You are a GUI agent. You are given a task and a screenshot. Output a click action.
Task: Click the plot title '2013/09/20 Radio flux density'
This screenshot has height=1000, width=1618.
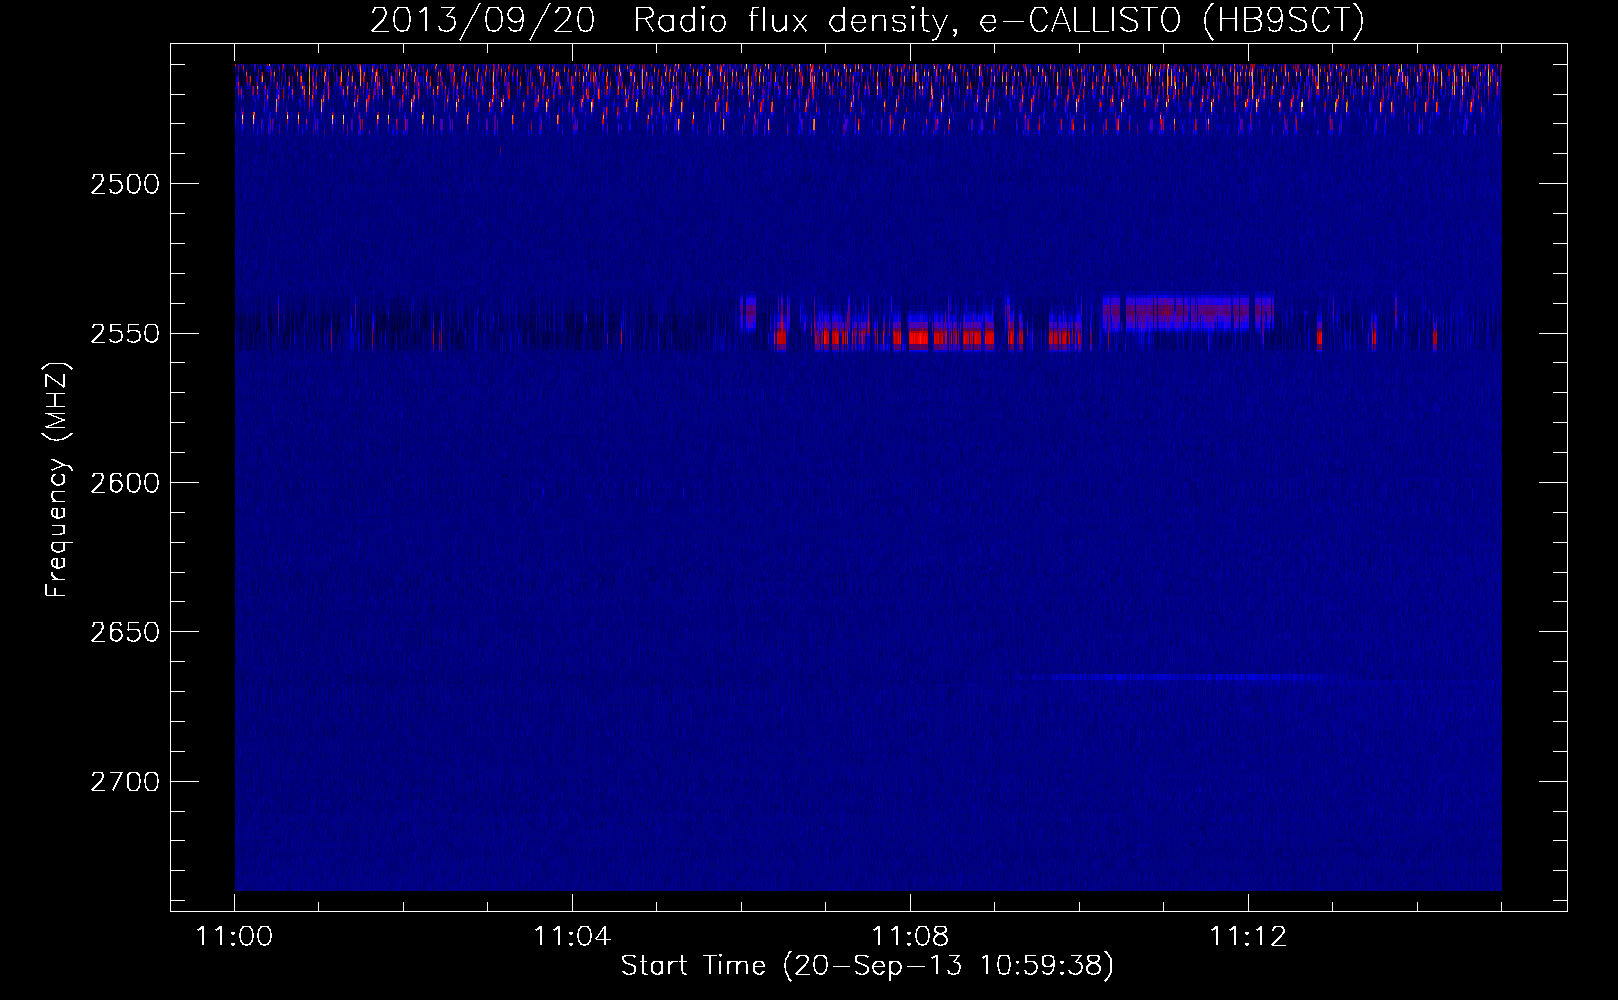click(x=867, y=20)
